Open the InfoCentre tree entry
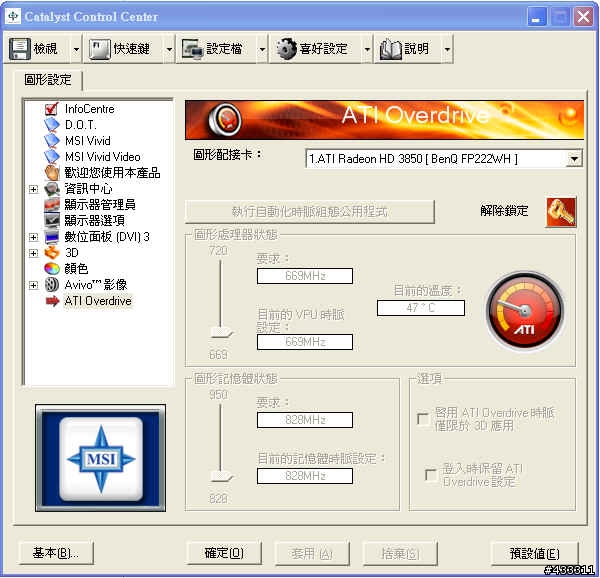Screen dimensions: 600x578 (90, 109)
